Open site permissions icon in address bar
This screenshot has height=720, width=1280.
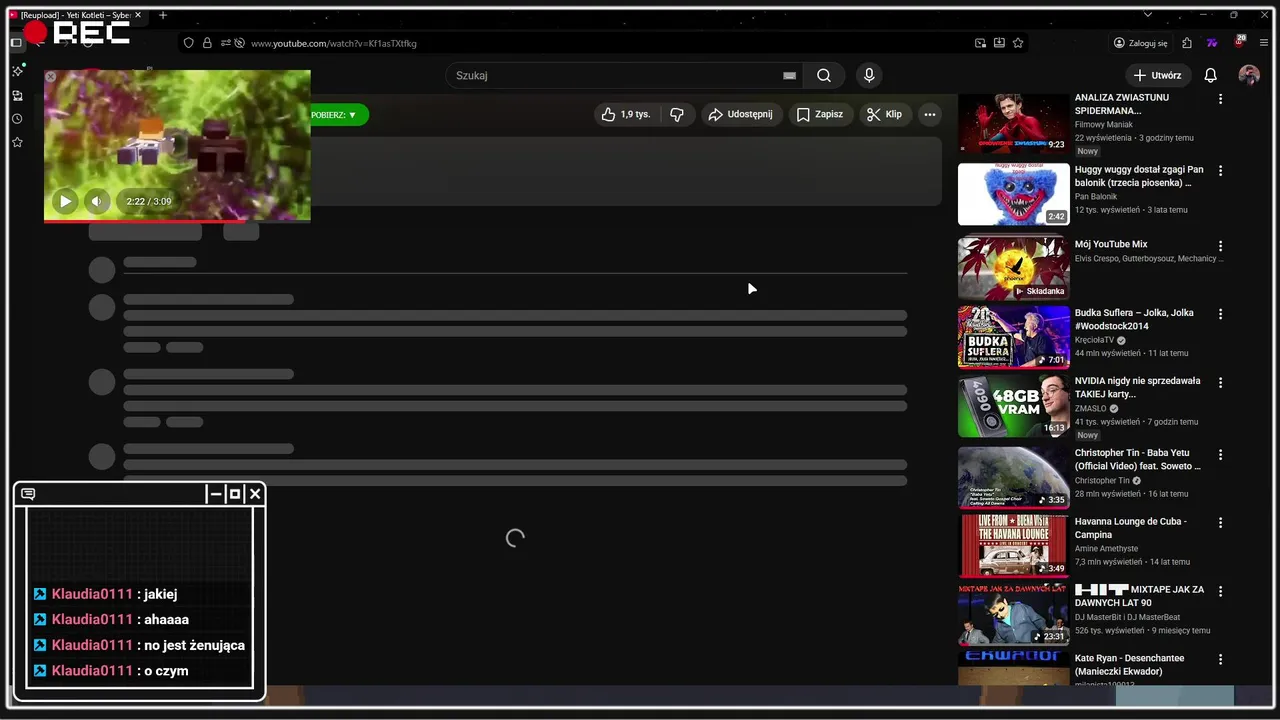click(226, 43)
